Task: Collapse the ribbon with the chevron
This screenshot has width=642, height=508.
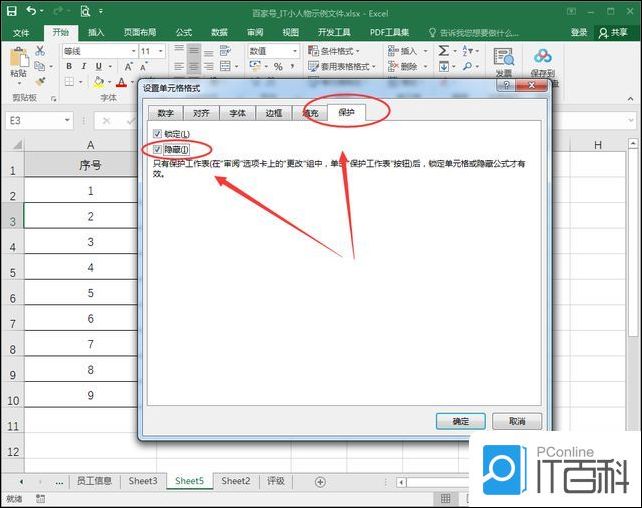Action: [631, 99]
